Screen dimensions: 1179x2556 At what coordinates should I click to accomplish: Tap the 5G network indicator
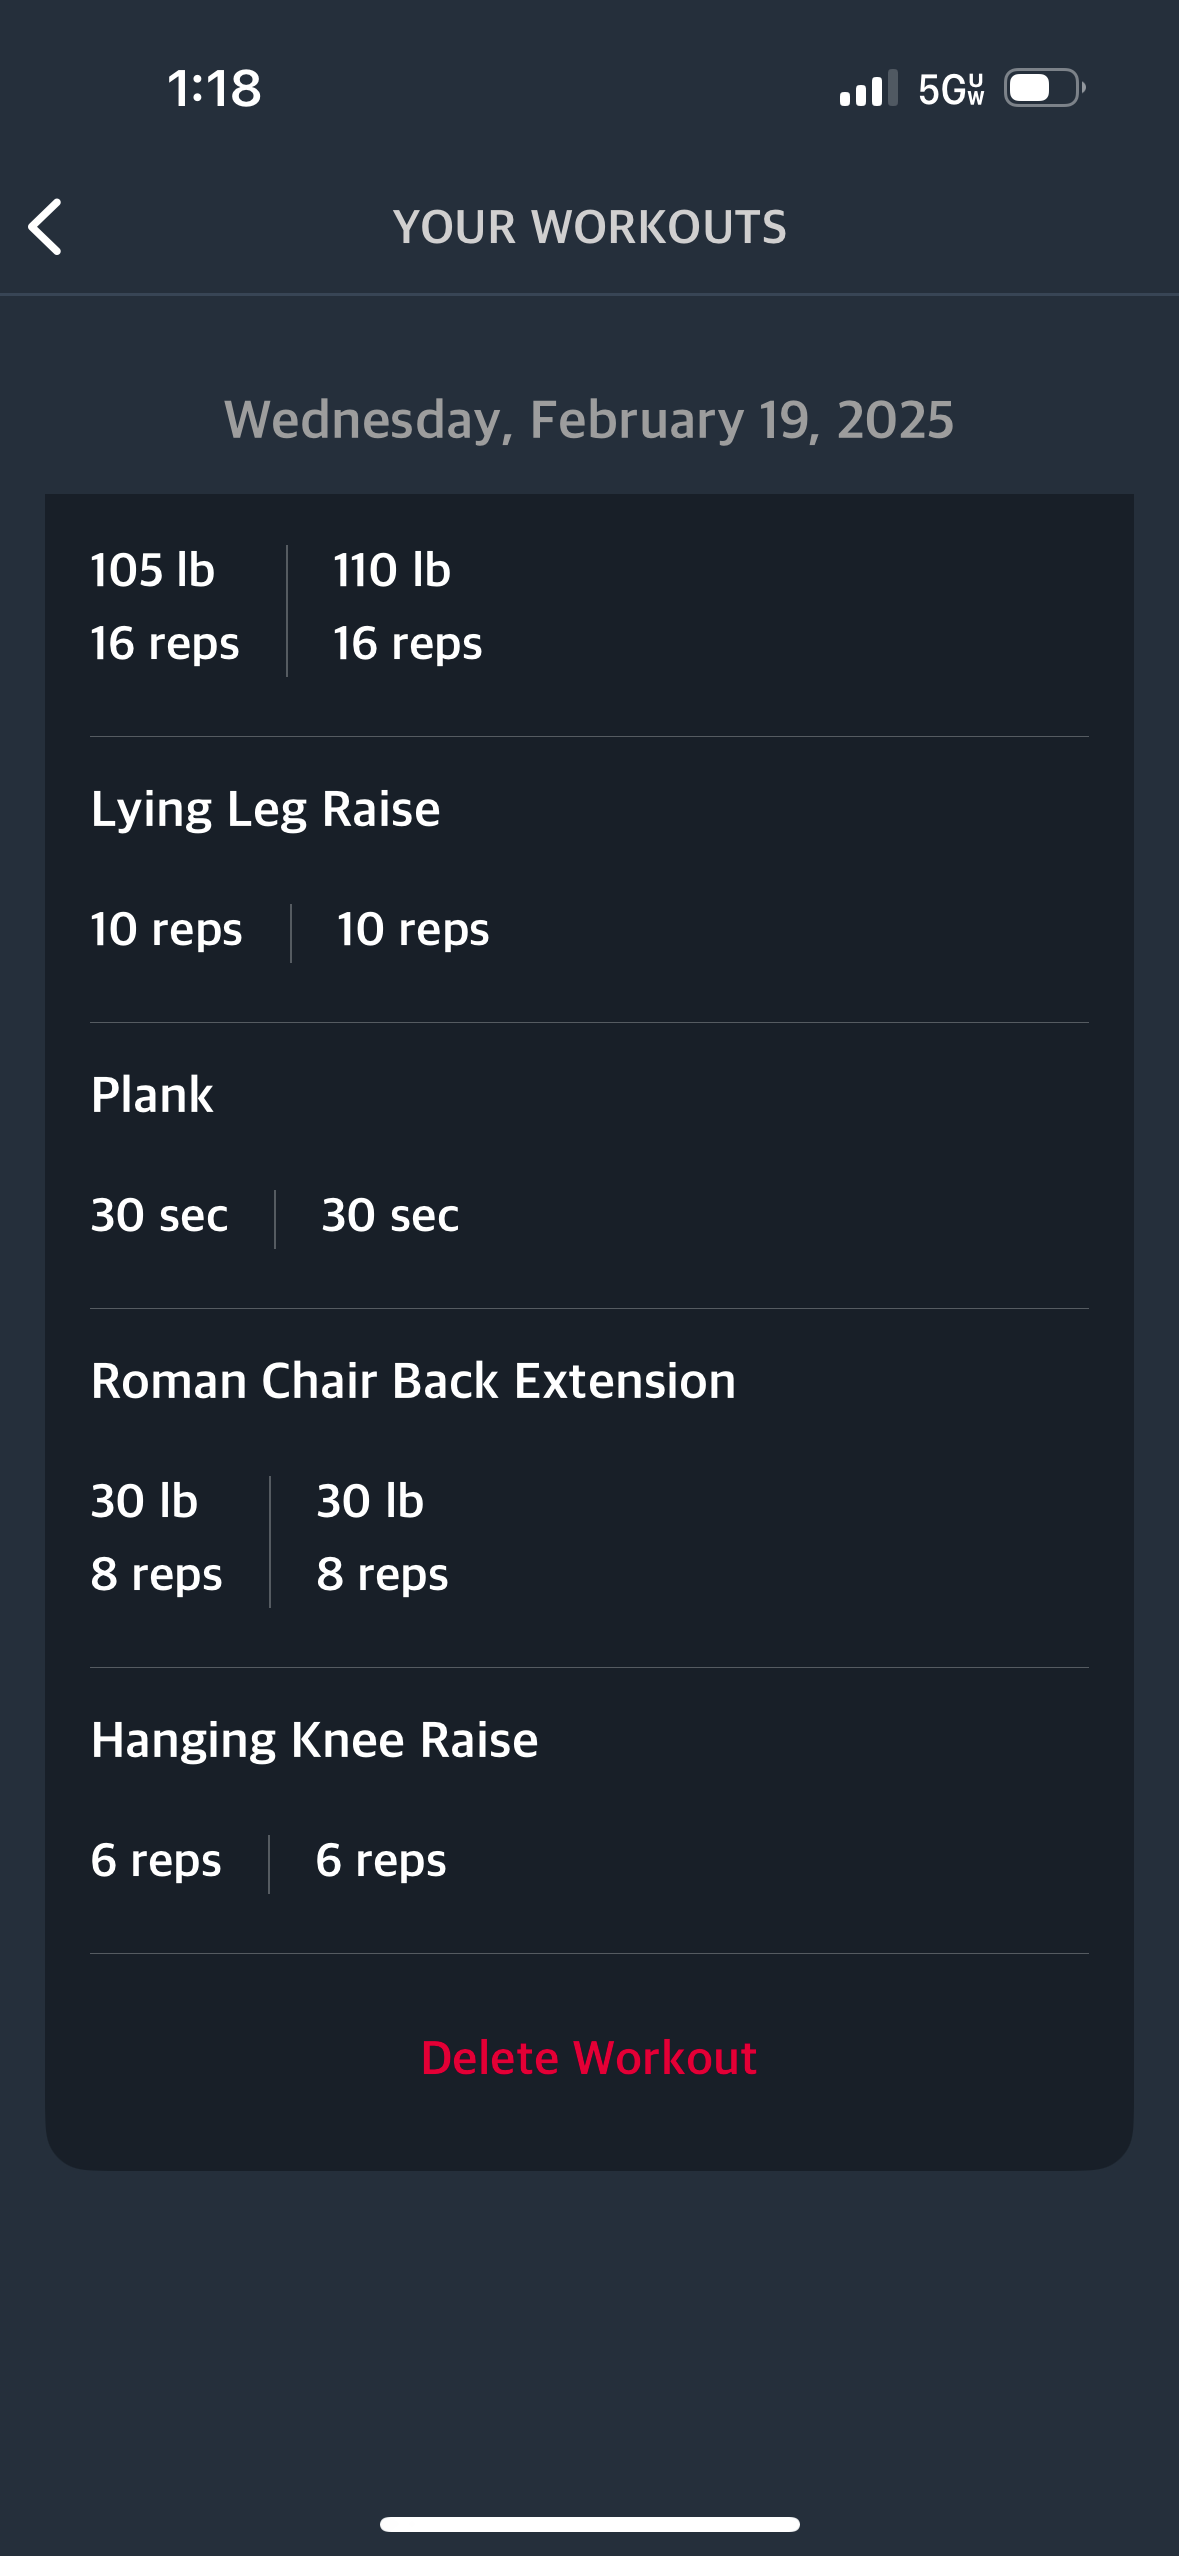point(950,89)
